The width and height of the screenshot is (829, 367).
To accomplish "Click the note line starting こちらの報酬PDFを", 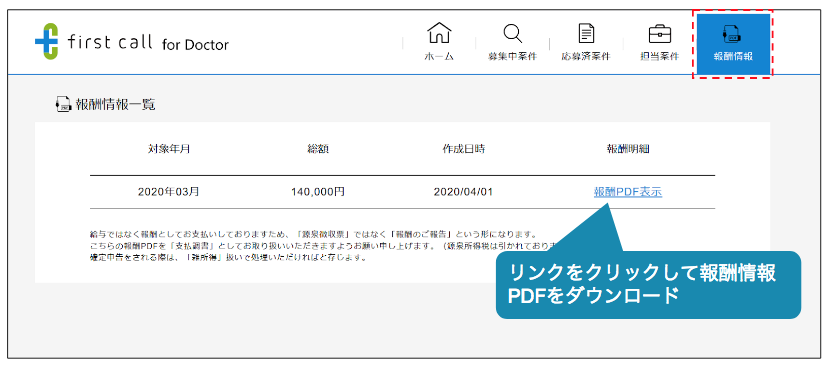I will tap(324, 246).
